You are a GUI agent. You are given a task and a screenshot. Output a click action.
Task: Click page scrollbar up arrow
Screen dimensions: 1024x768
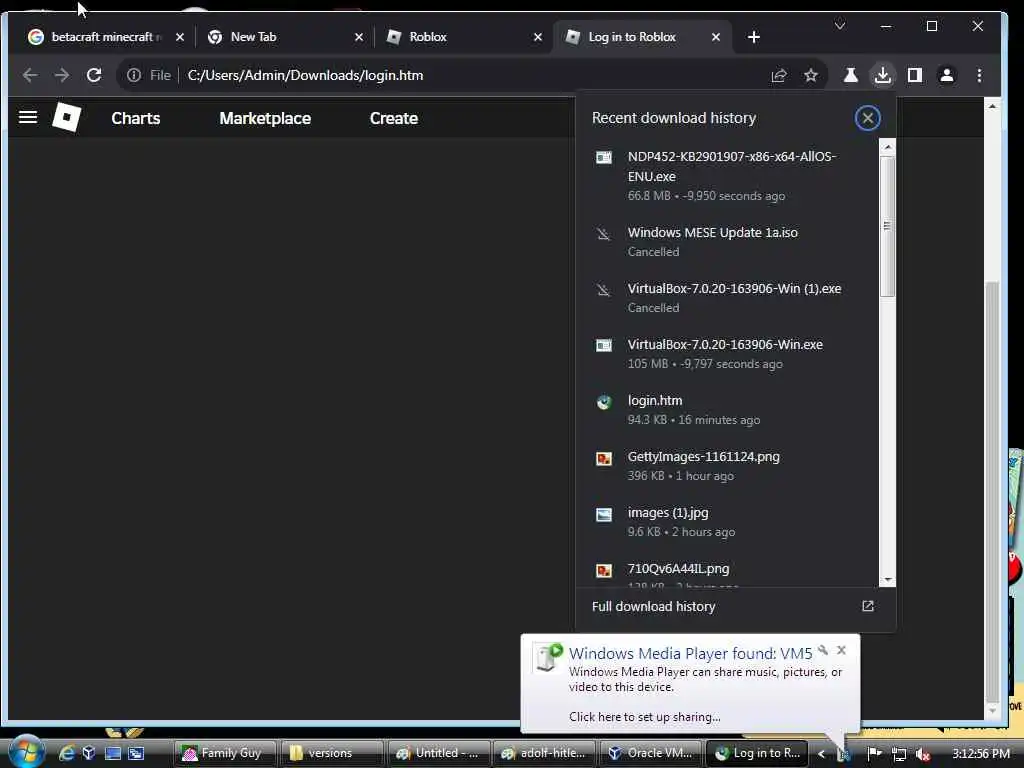(x=992, y=106)
